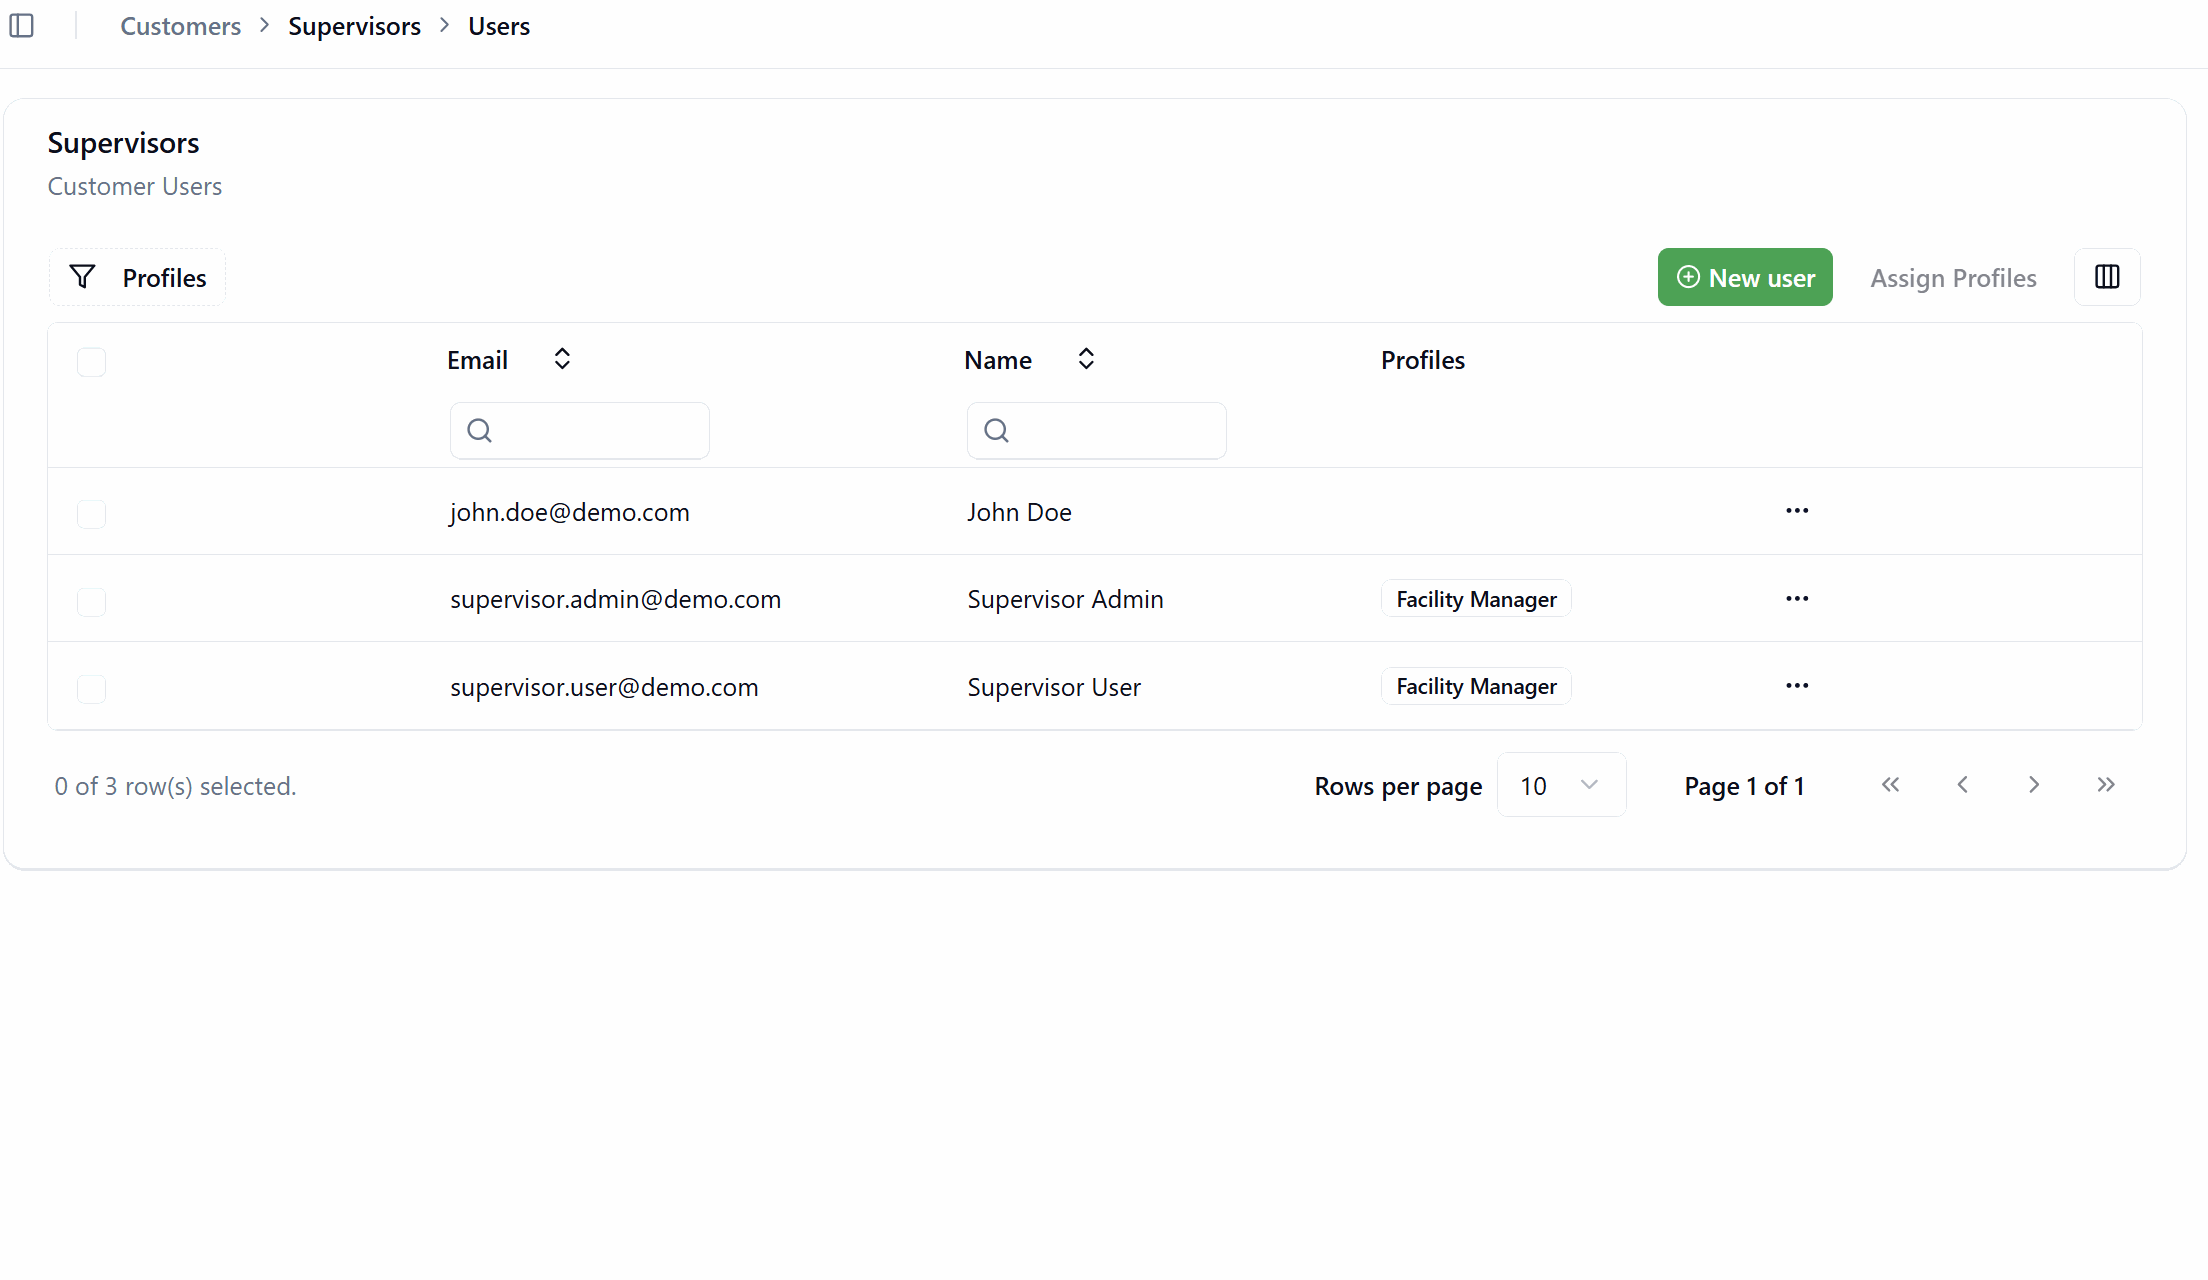Select the john.doe@demo.com row checkbox
This screenshot has height=1280, width=2208.
(91, 514)
